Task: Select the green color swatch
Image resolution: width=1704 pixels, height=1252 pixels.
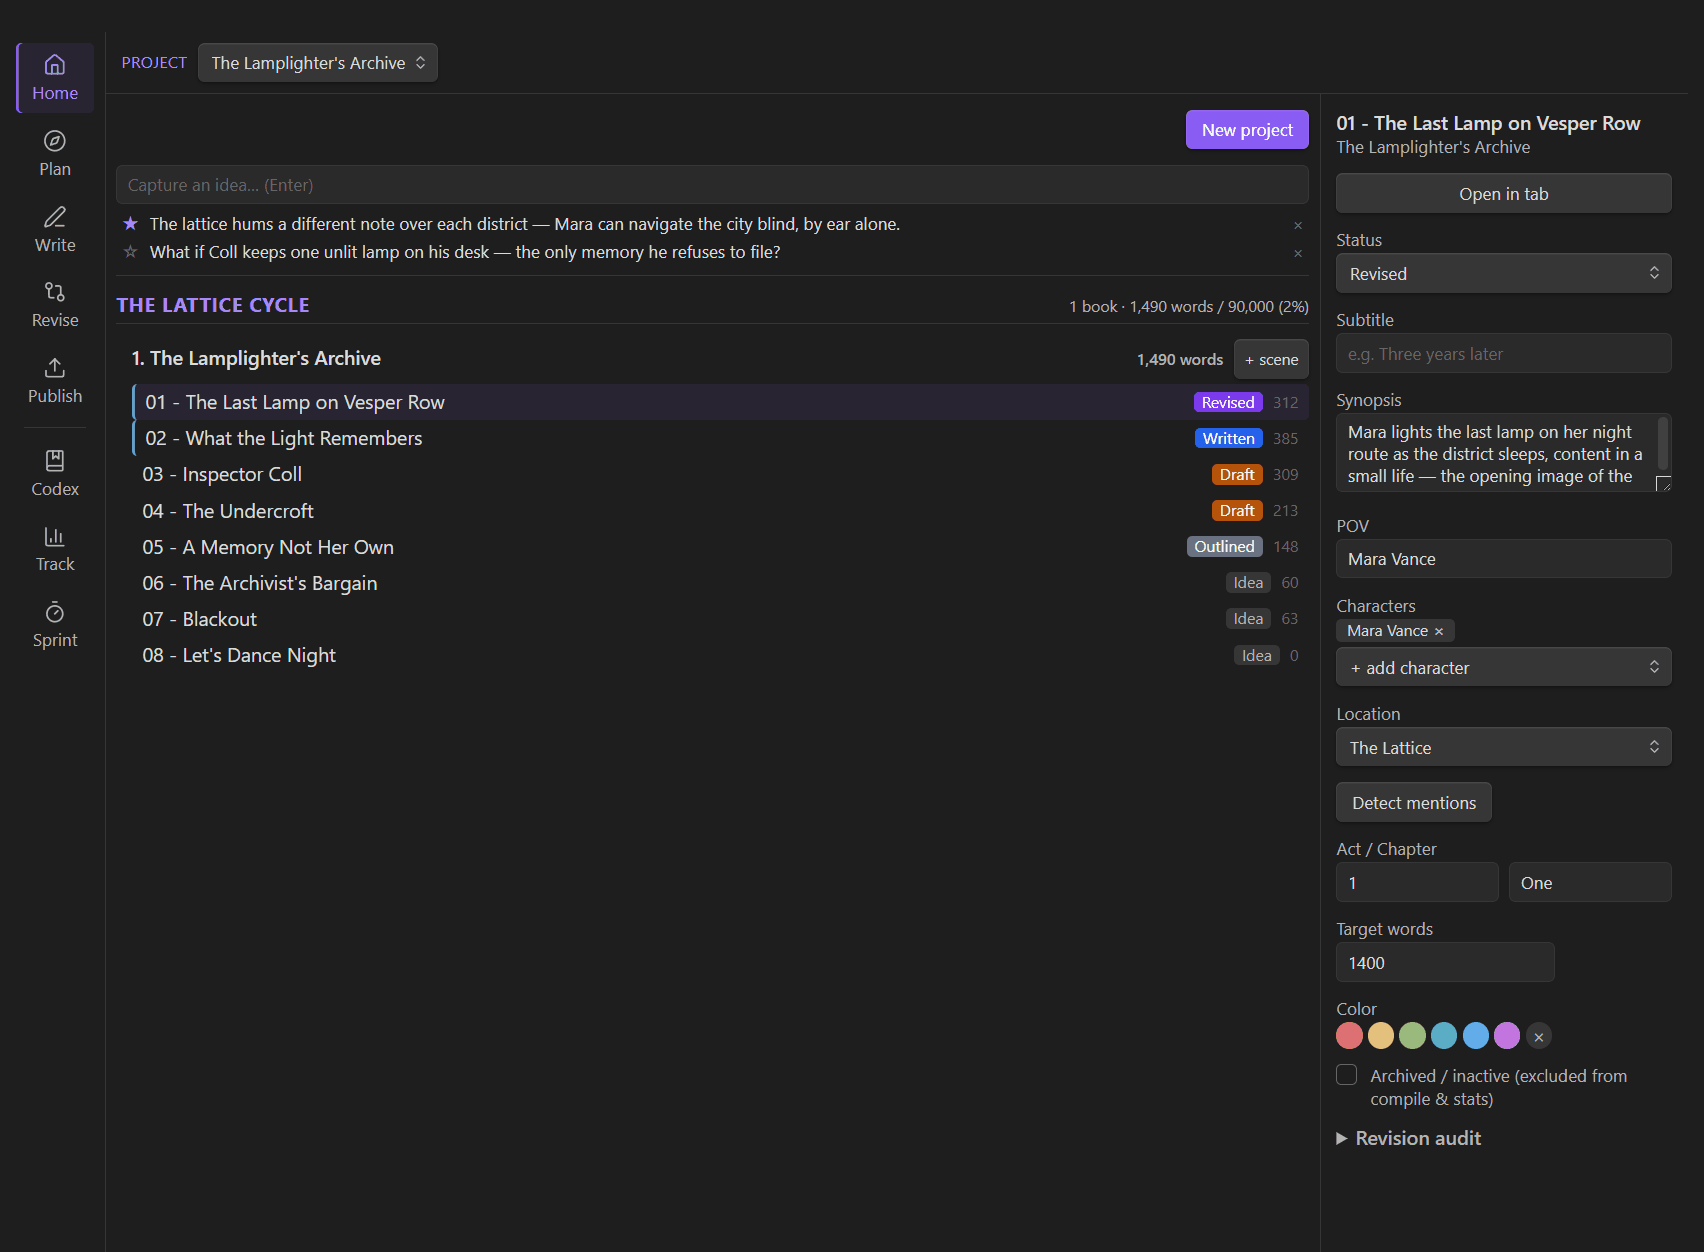Action: coord(1413,1036)
